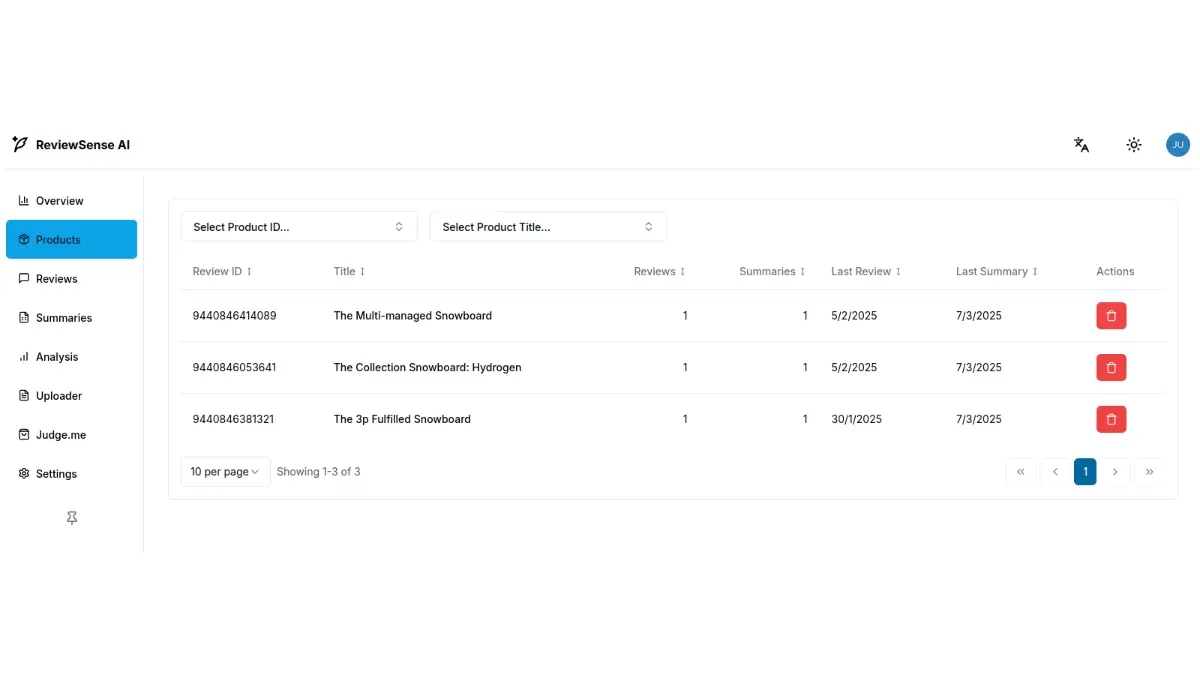Delete The Collection Snowboard: Hydrogen row

[1111, 368]
